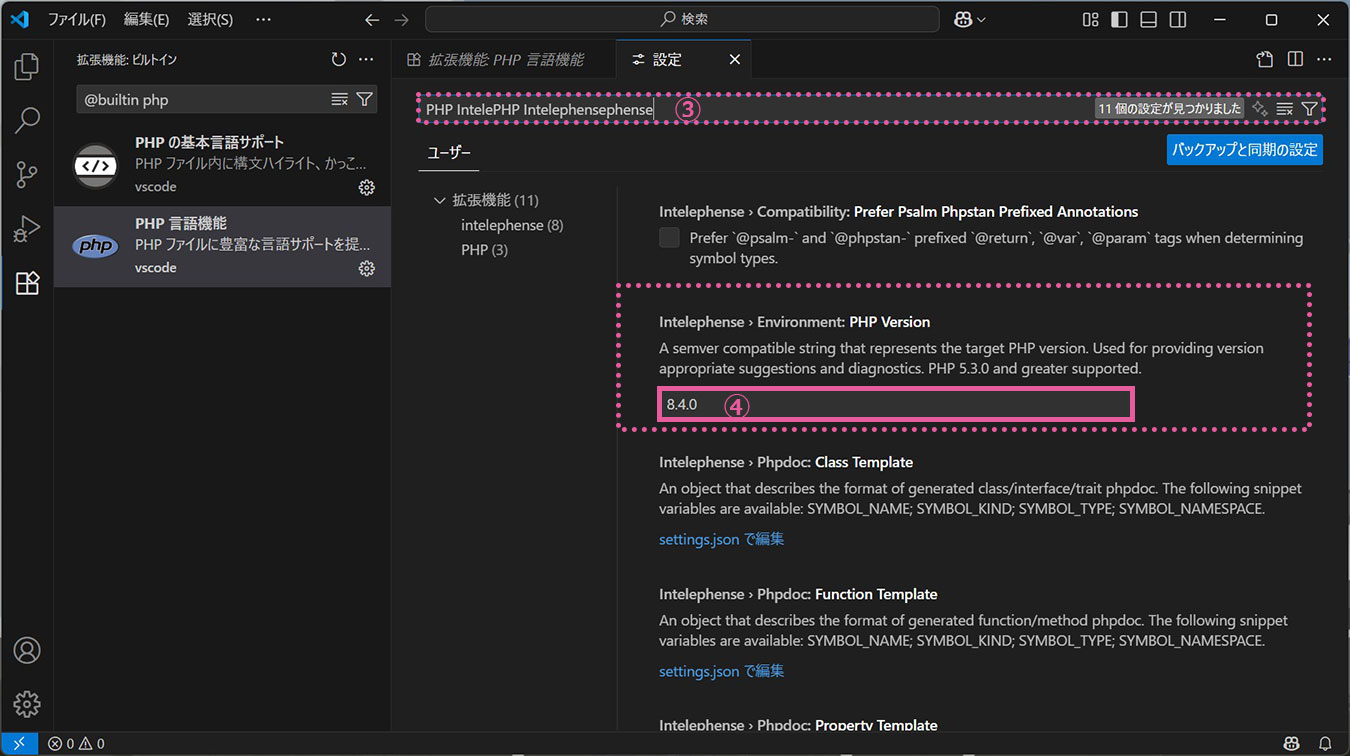Toggle the secondary side bar
The height and width of the screenshot is (756, 1350).
coord(1178,20)
